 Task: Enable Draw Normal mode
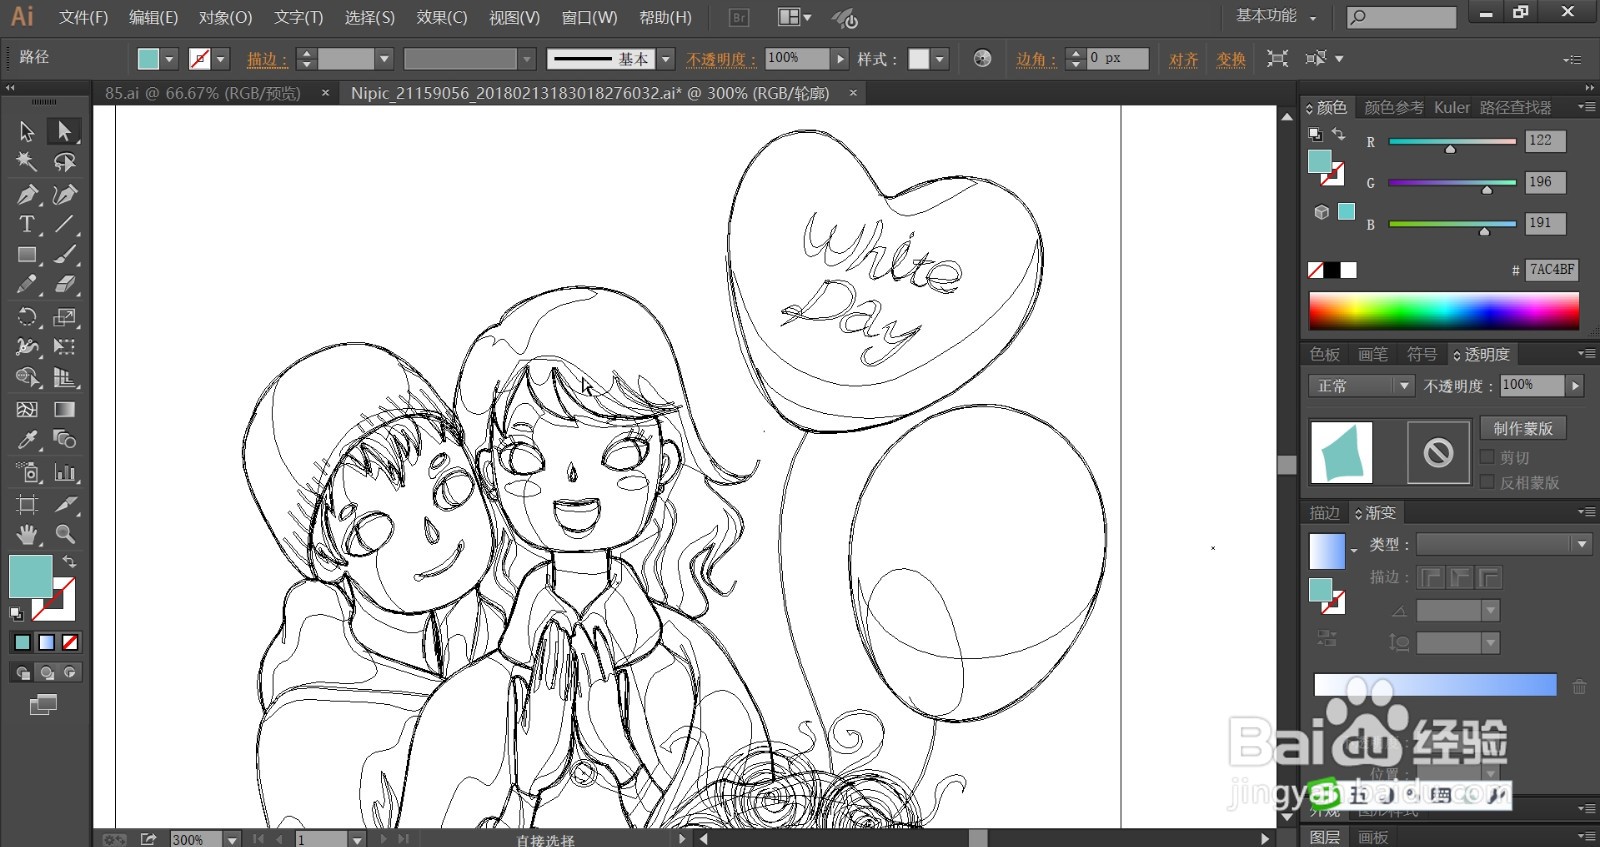pos(22,673)
